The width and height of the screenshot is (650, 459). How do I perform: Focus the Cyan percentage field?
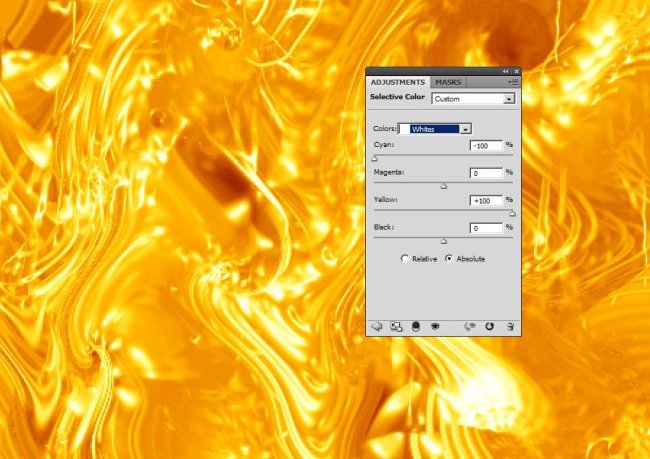pyautogui.click(x=486, y=146)
